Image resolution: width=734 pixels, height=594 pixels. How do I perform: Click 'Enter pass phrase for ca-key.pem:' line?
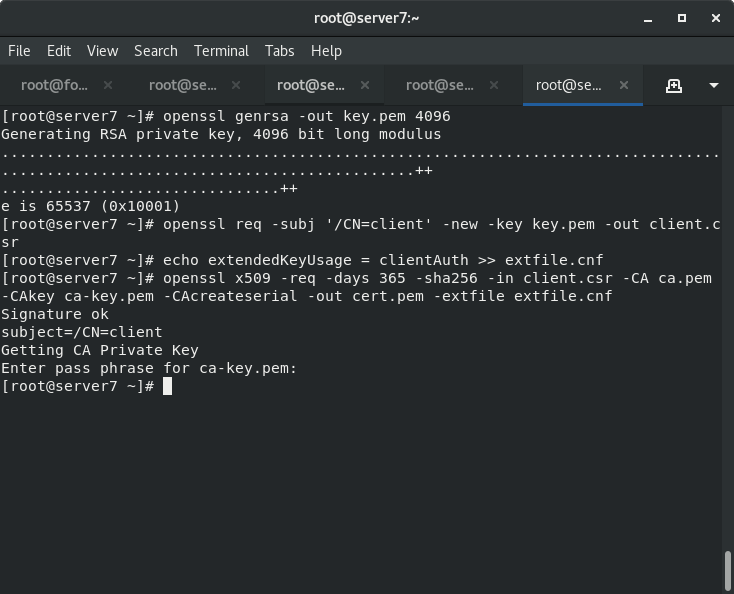click(x=149, y=368)
